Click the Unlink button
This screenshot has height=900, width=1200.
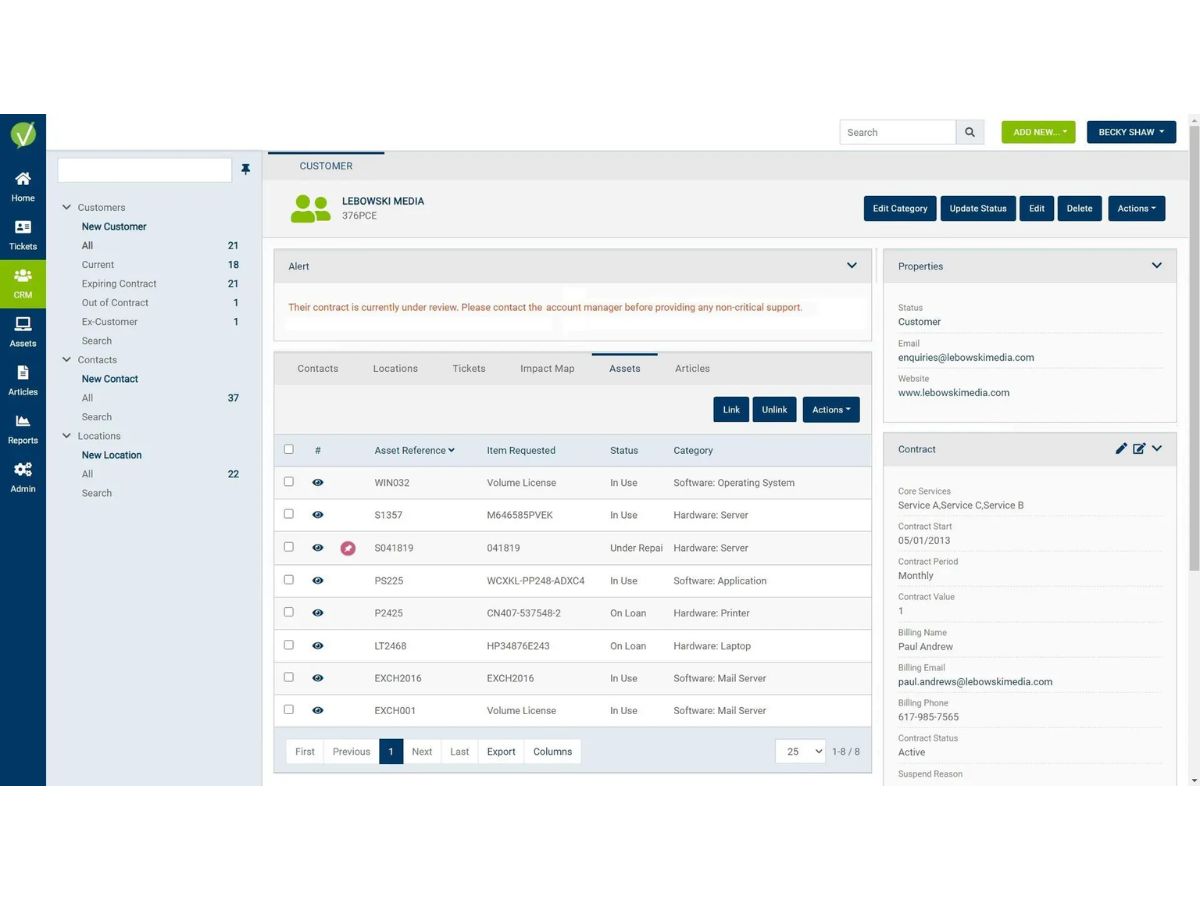pyautogui.click(x=775, y=410)
